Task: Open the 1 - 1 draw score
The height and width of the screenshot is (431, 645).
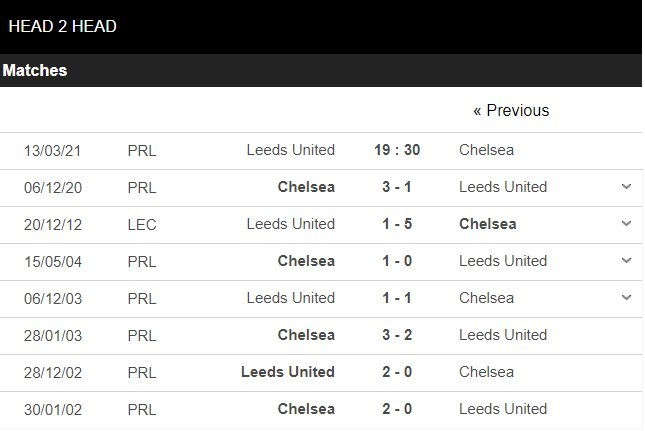Action: click(397, 298)
